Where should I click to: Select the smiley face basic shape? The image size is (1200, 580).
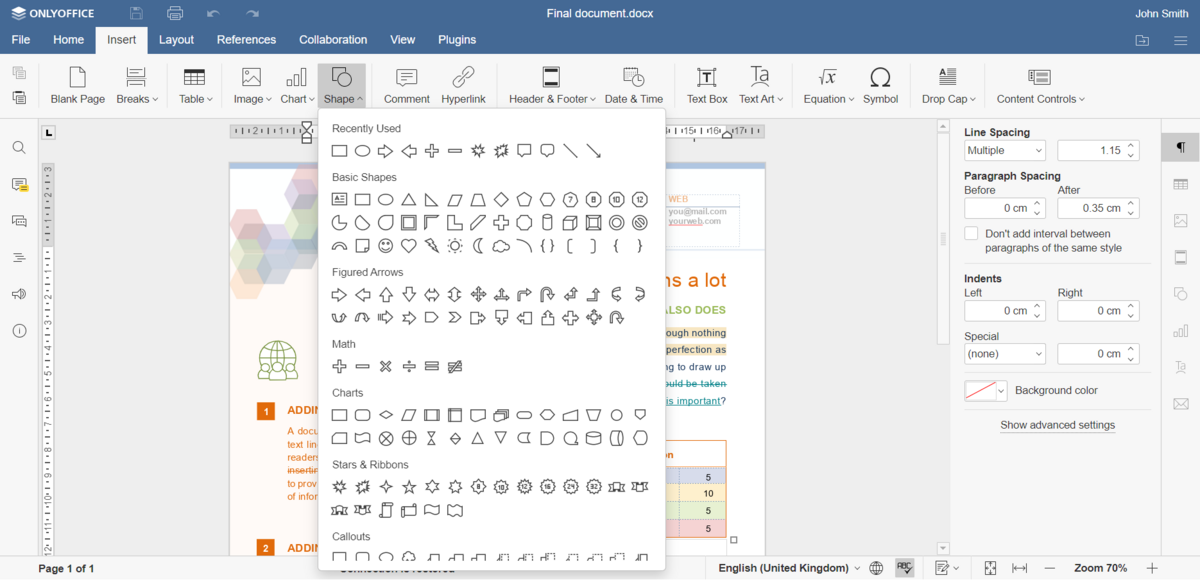(x=385, y=246)
